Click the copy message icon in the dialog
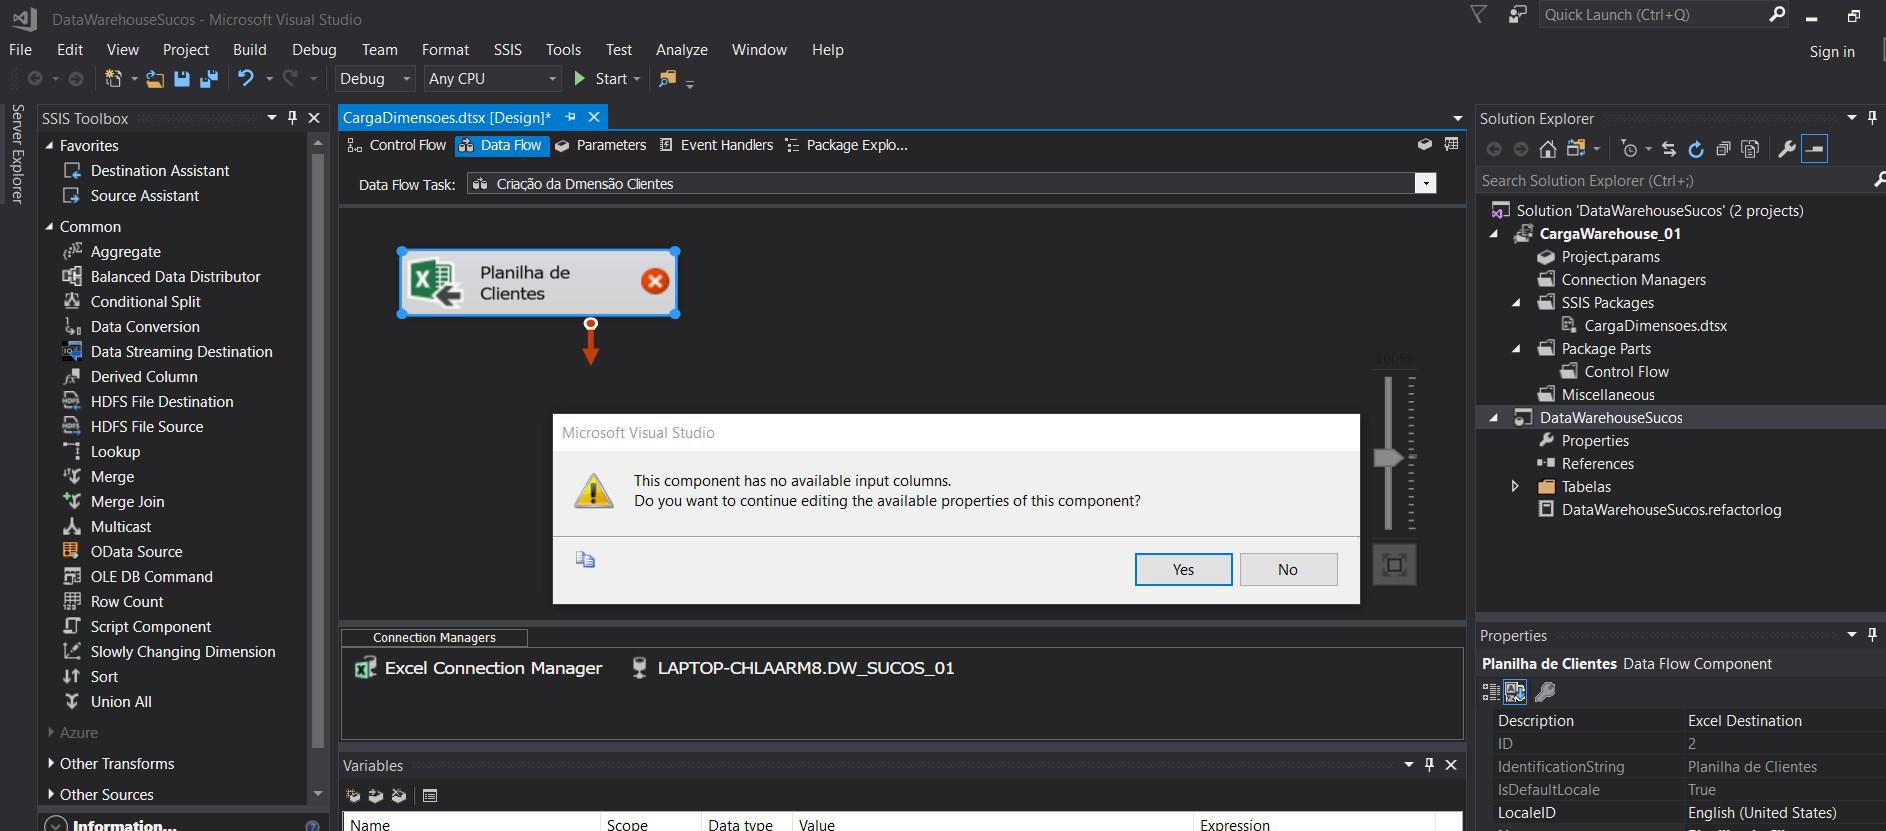The image size is (1886, 831). pyautogui.click(x=585, y=559)
